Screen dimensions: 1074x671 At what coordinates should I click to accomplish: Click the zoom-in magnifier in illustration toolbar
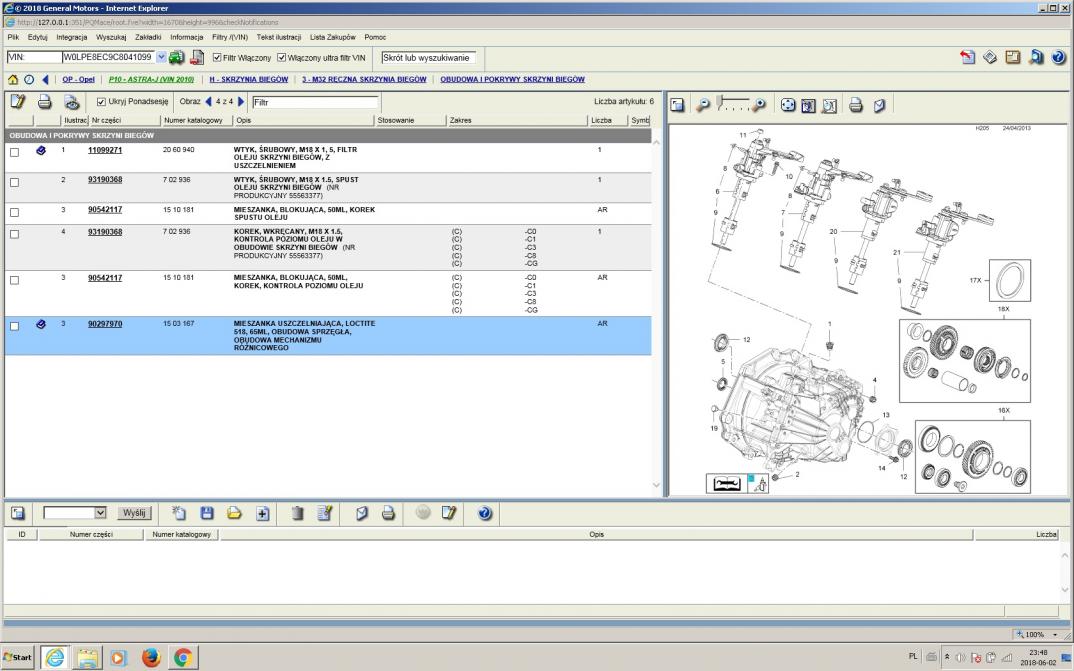point(759,104)
